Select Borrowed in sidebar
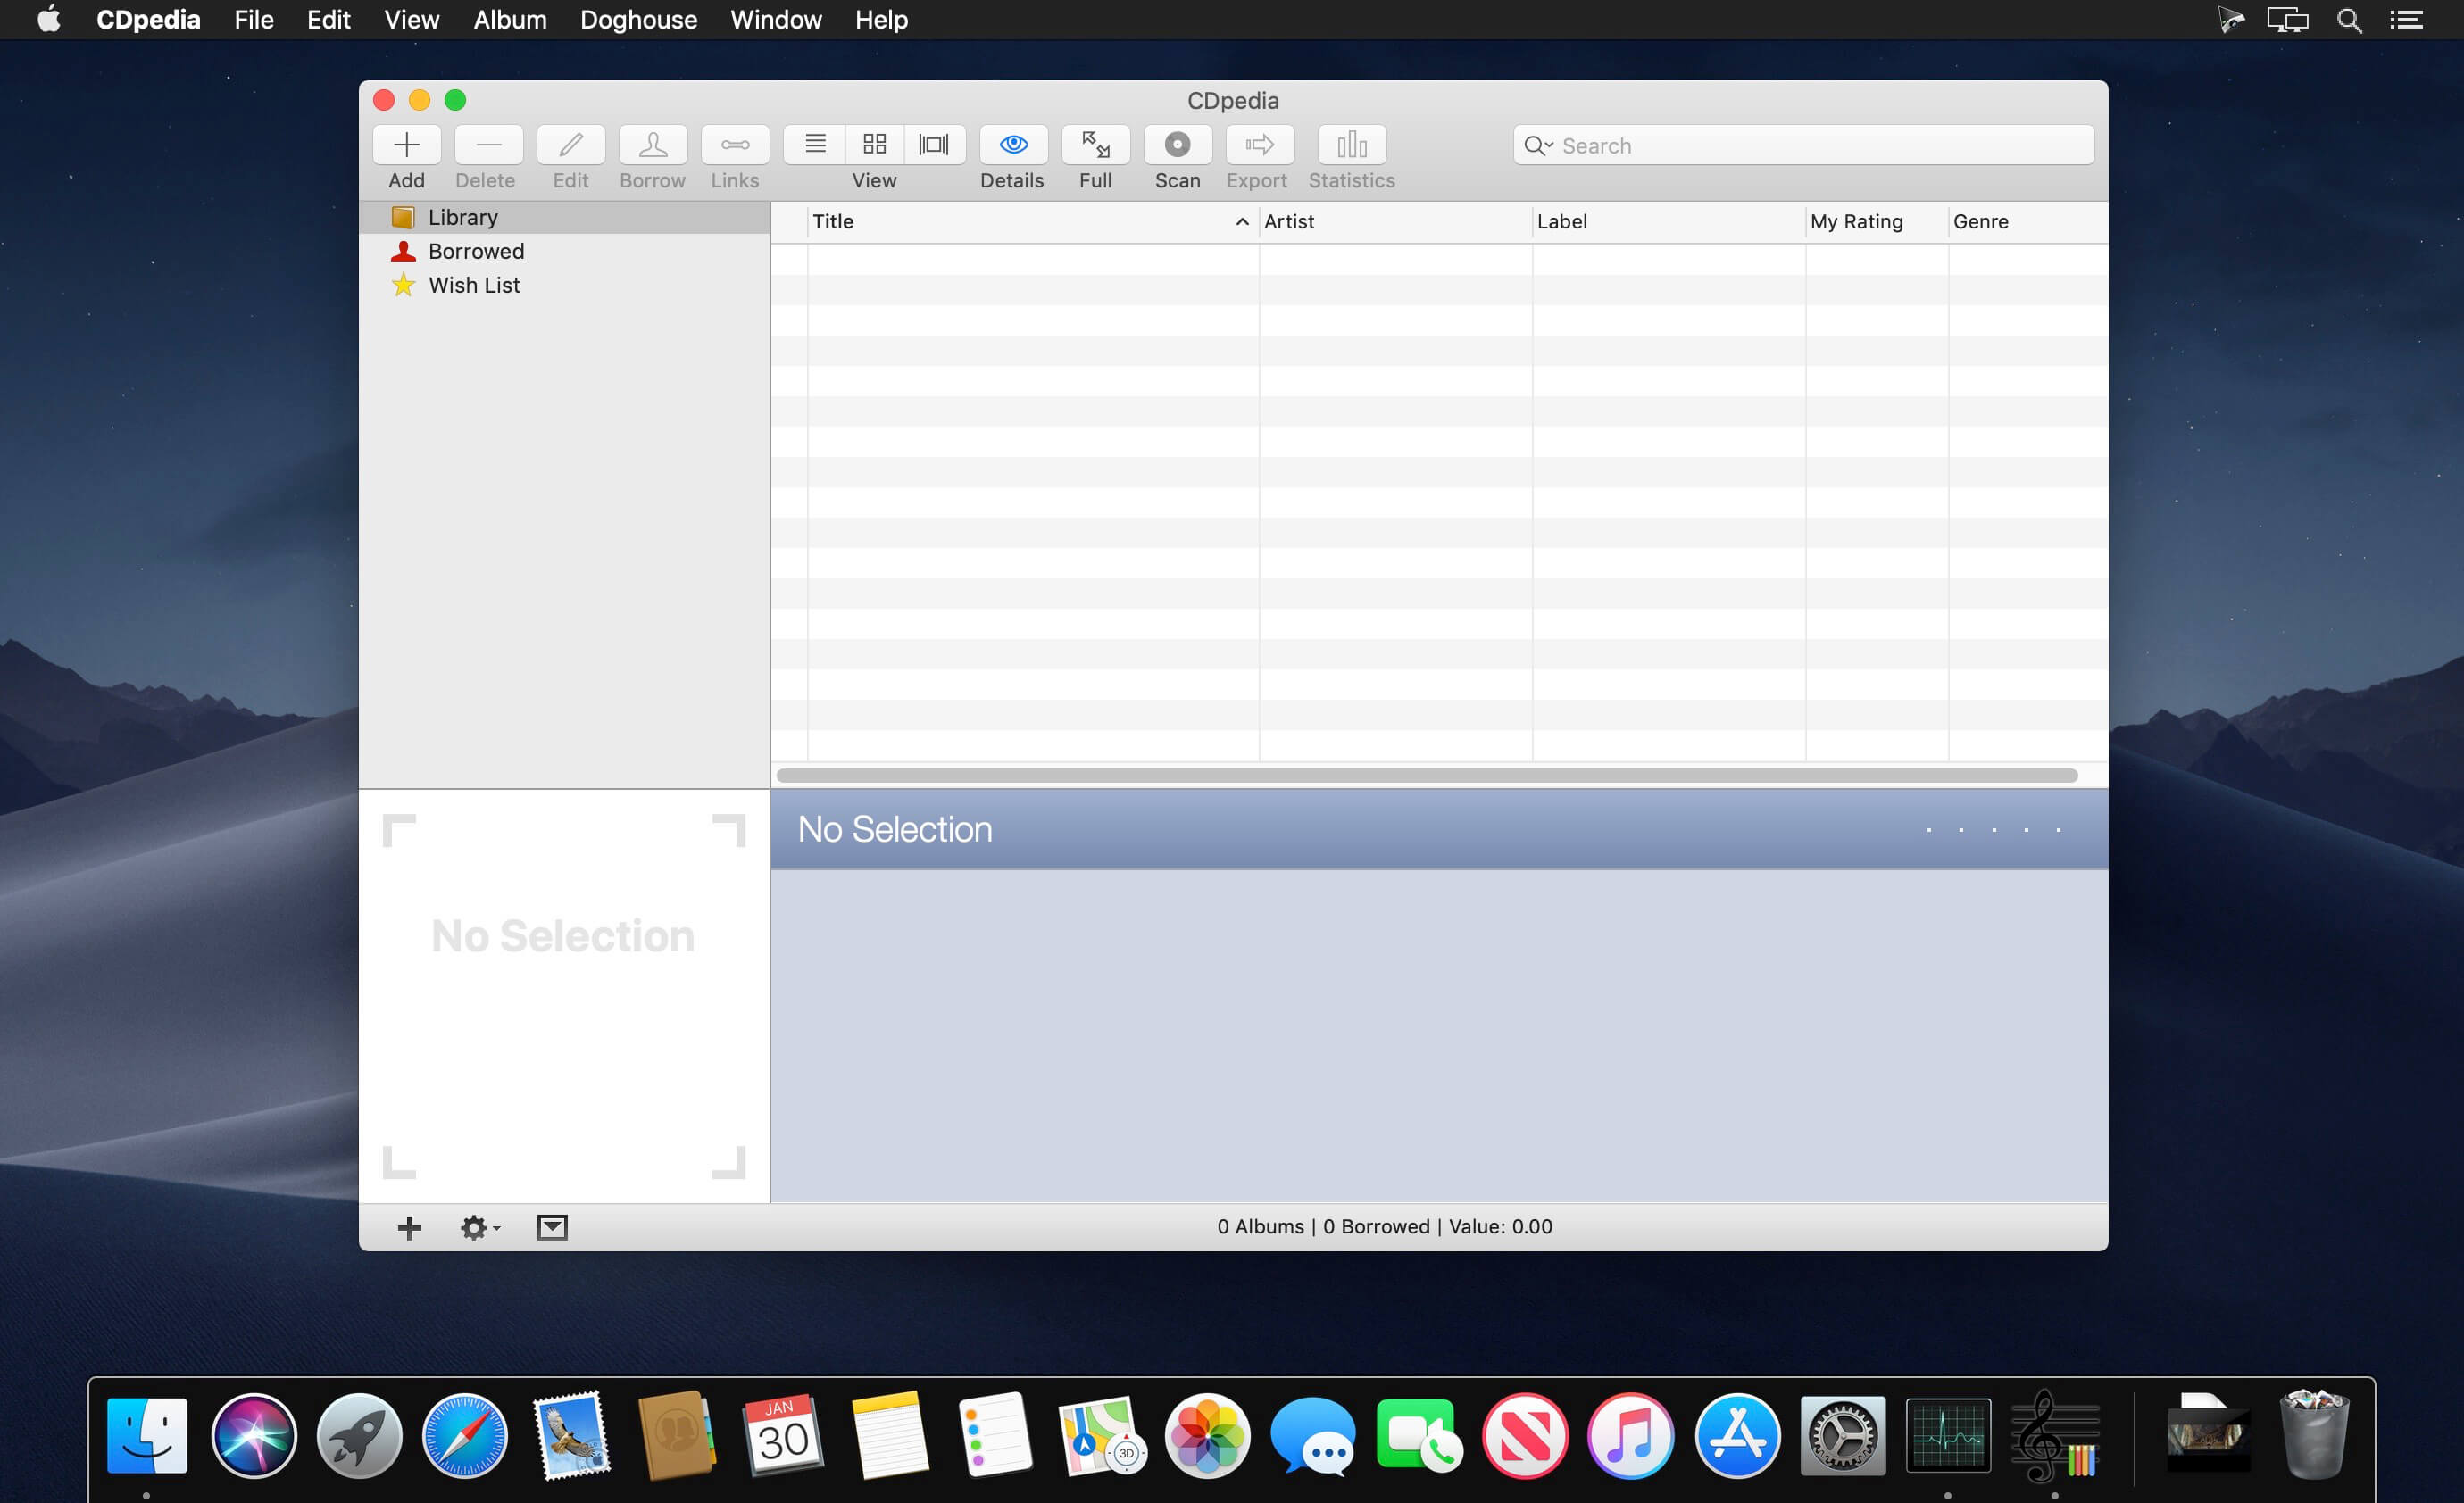The image size is (2464, 1503). [x=475, y=252]
